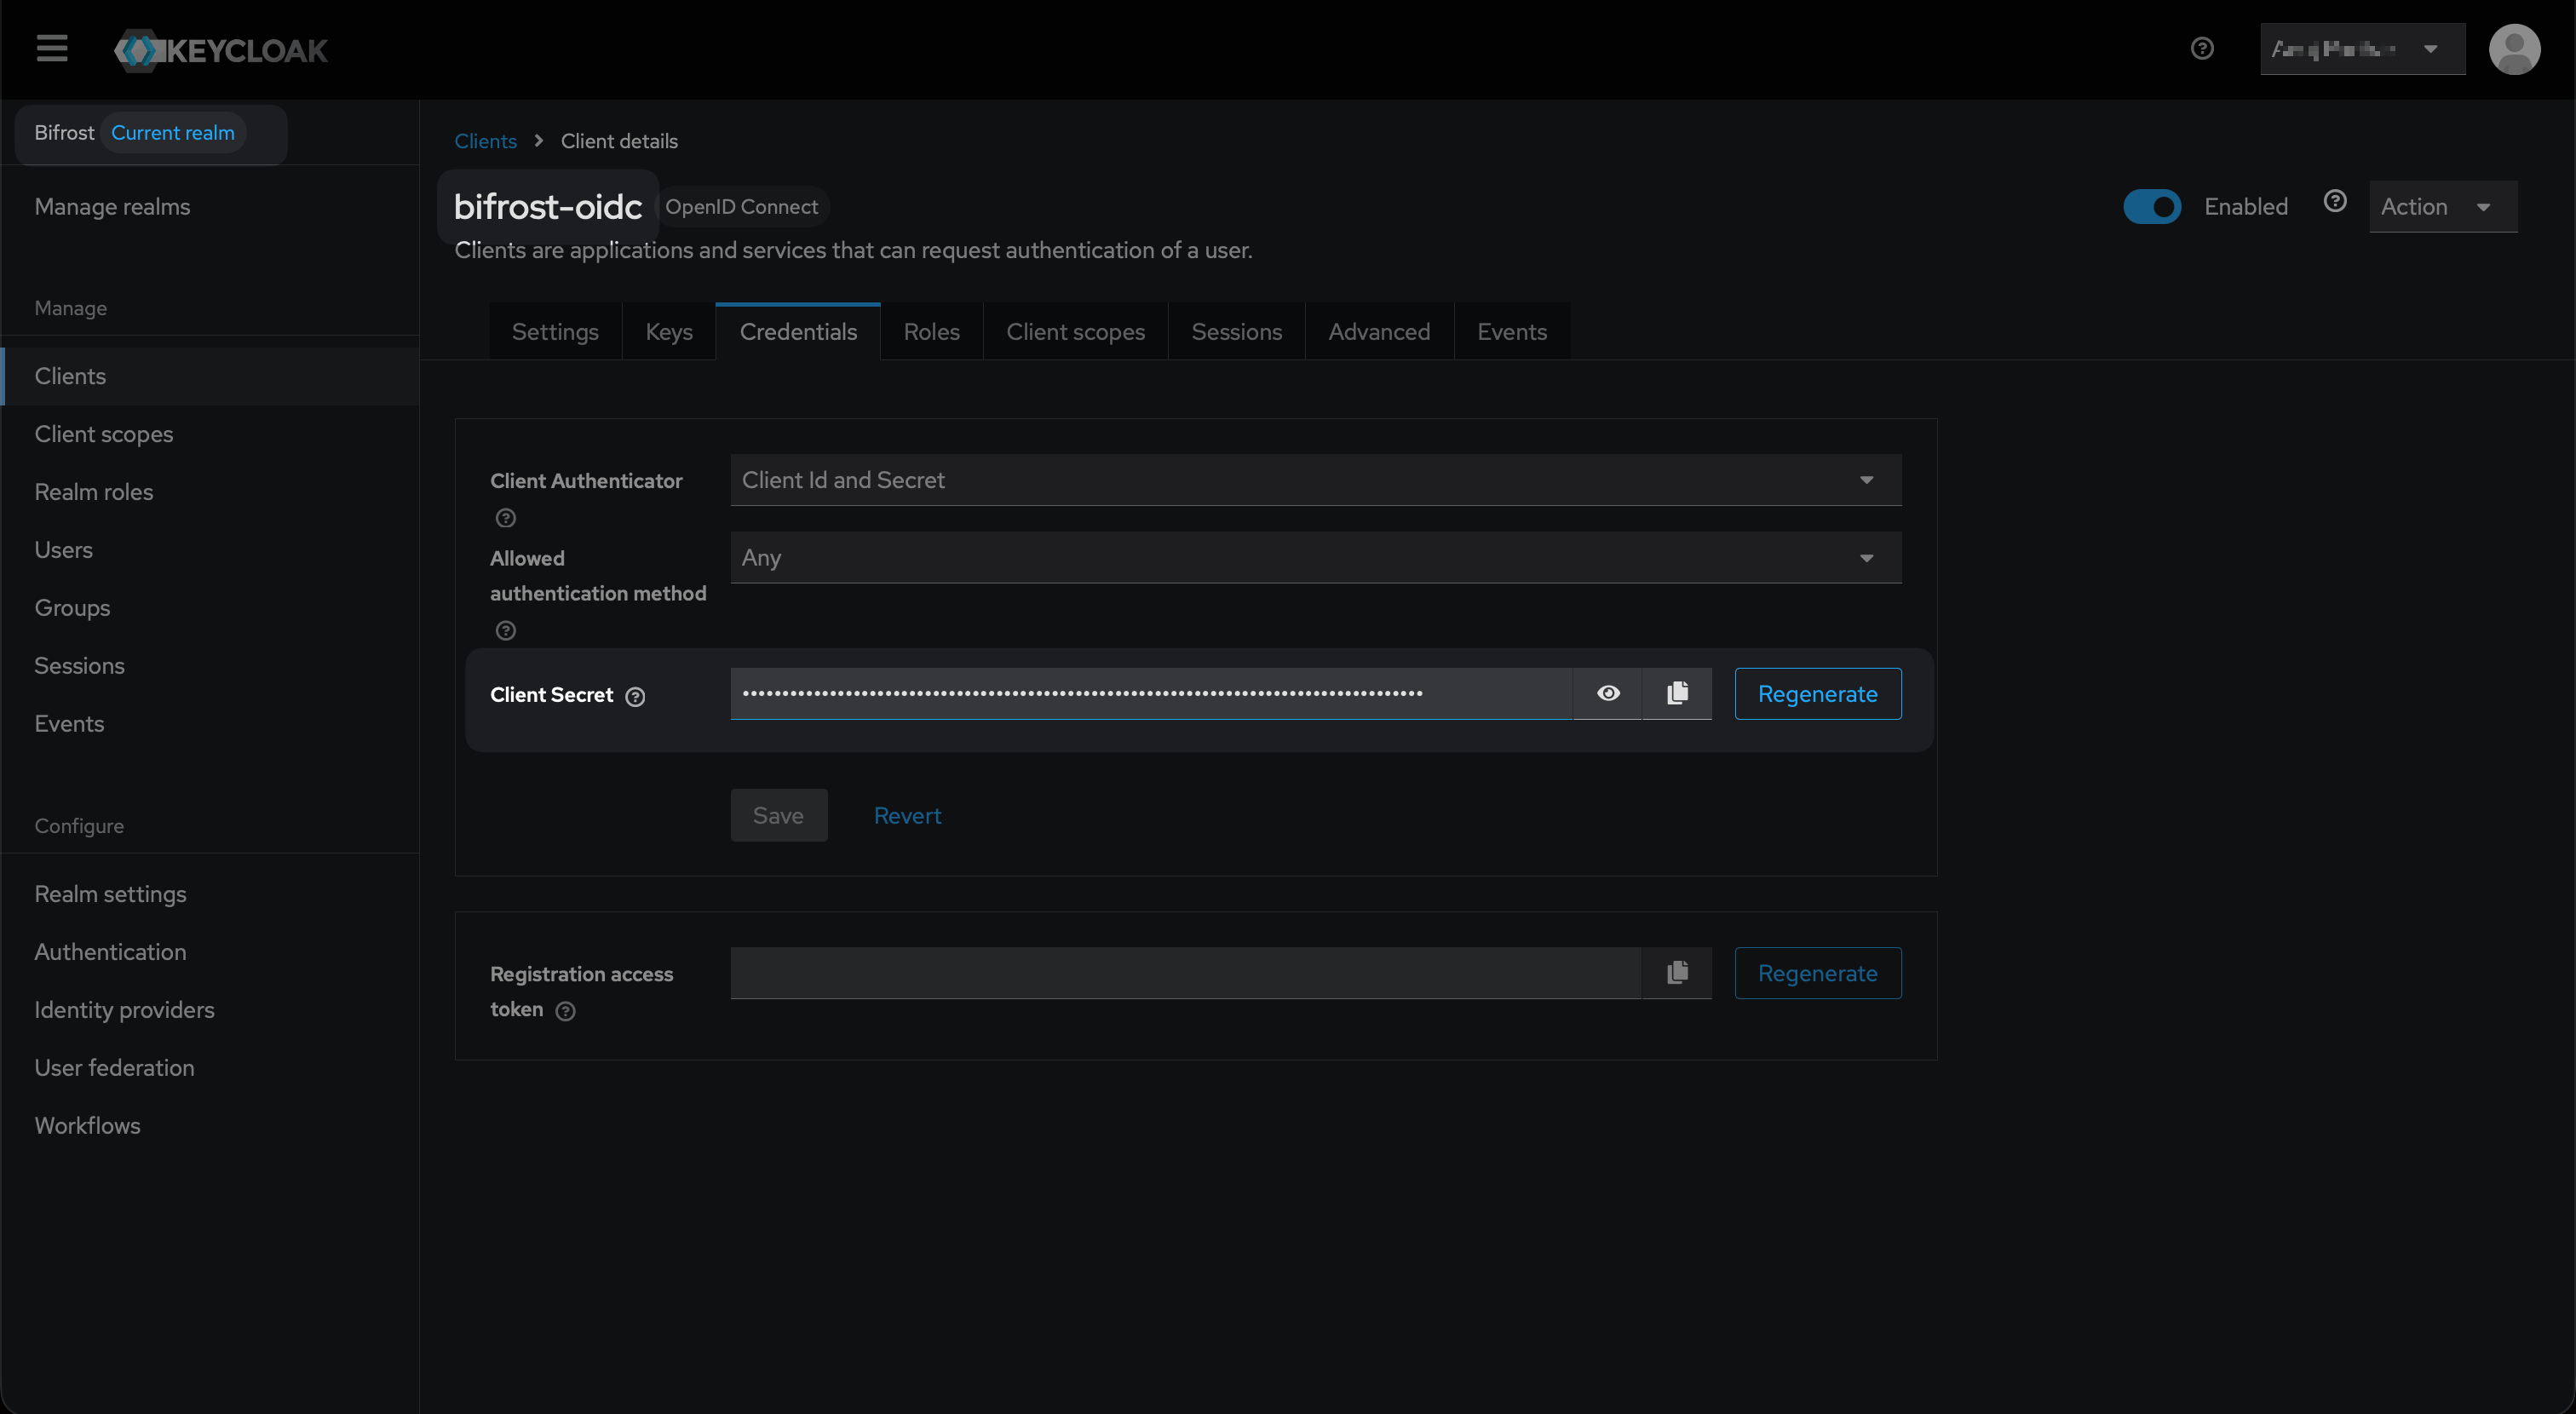Open Realm roles in sidebar
The height and width of the screenshot is (1414, 2576).
(210, 492)
